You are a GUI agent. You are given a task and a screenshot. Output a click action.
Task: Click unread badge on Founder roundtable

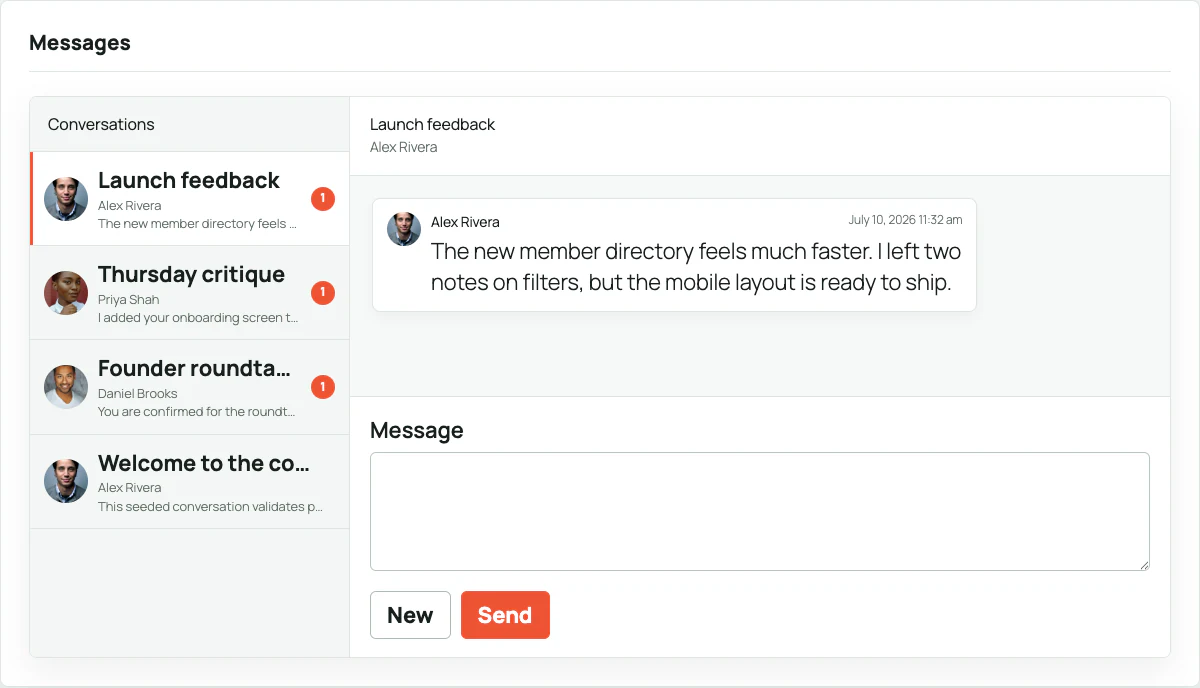coord(322,387)
